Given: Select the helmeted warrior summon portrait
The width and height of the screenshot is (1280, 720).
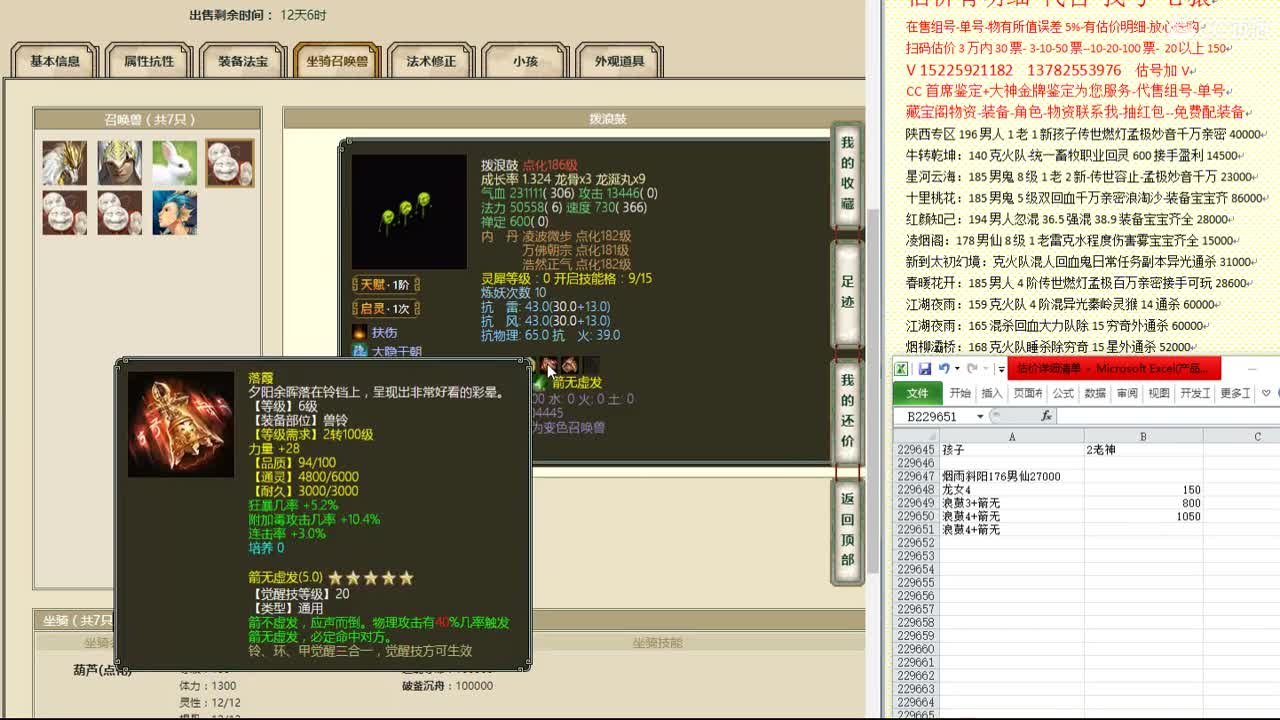Looking at the screenshot, I should [x=120, y=163].
